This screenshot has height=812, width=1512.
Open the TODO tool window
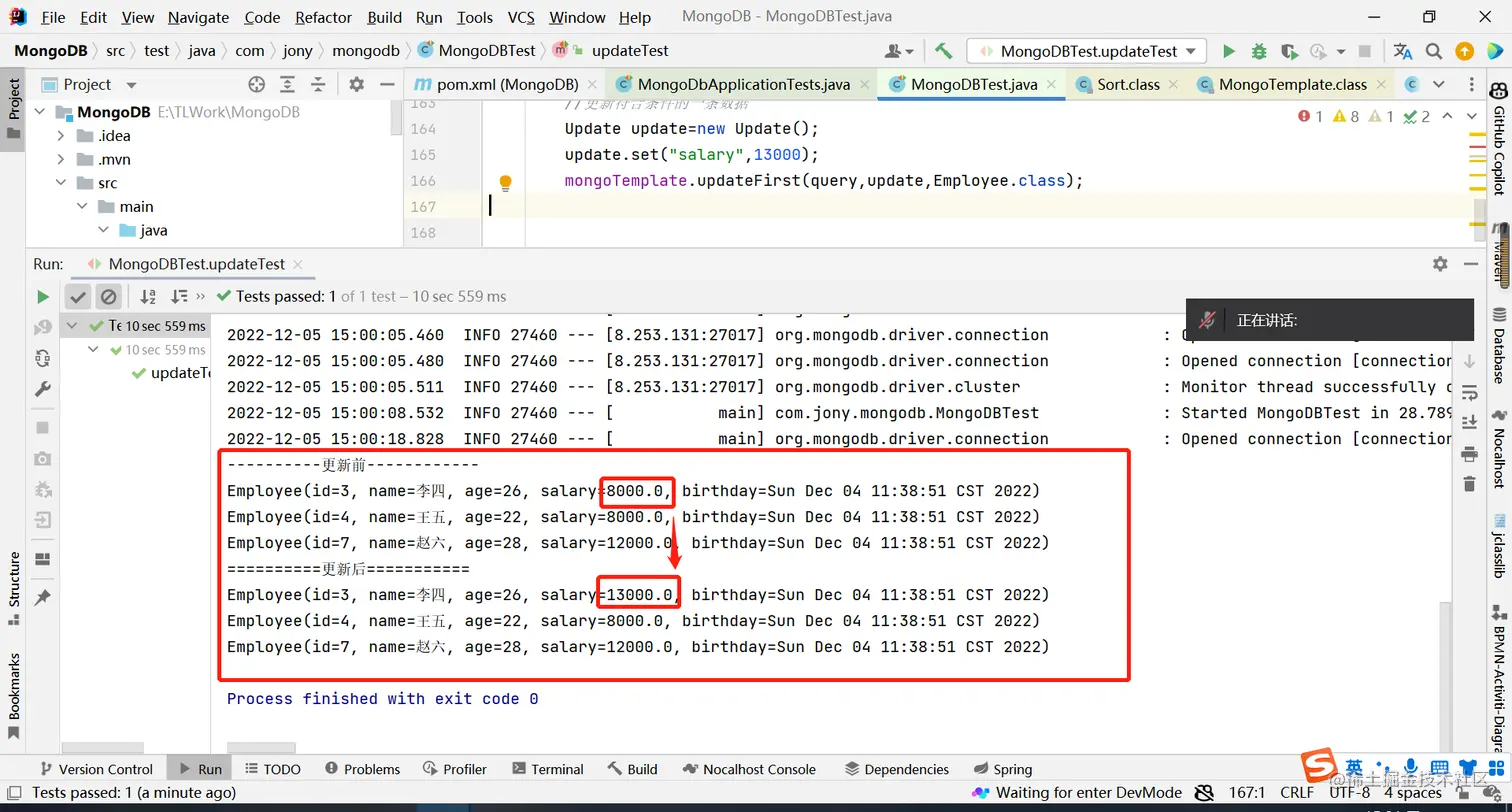pos(272,769)
